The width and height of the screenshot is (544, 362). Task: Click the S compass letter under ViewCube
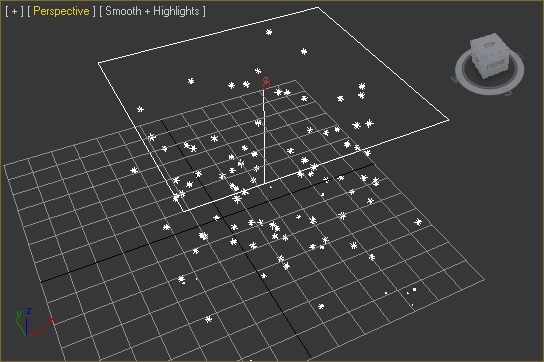(508, 93)
